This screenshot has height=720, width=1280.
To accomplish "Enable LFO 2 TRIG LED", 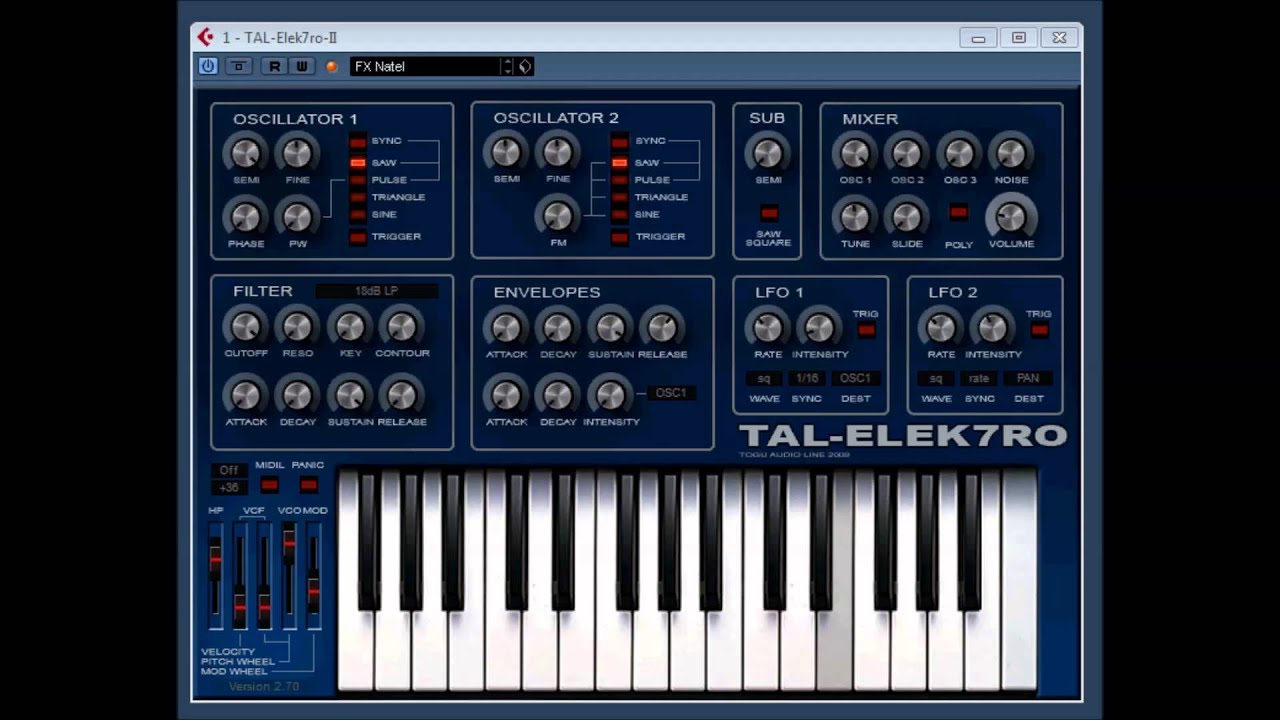I will tap(1040, 330).
